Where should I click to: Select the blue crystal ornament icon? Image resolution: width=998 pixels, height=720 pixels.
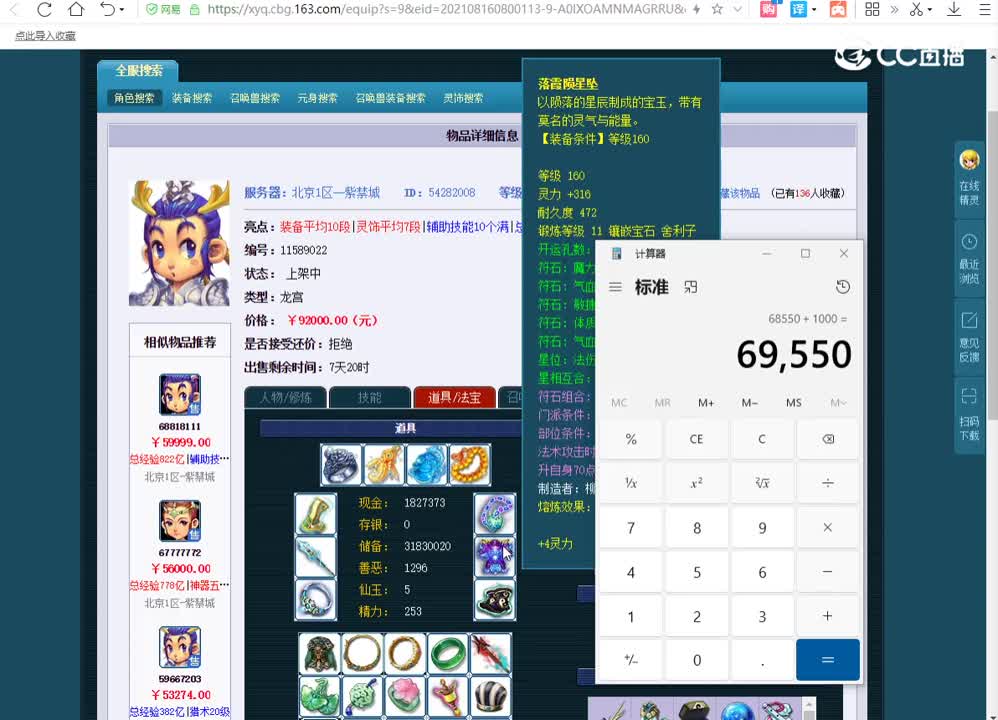pos(426,465)
